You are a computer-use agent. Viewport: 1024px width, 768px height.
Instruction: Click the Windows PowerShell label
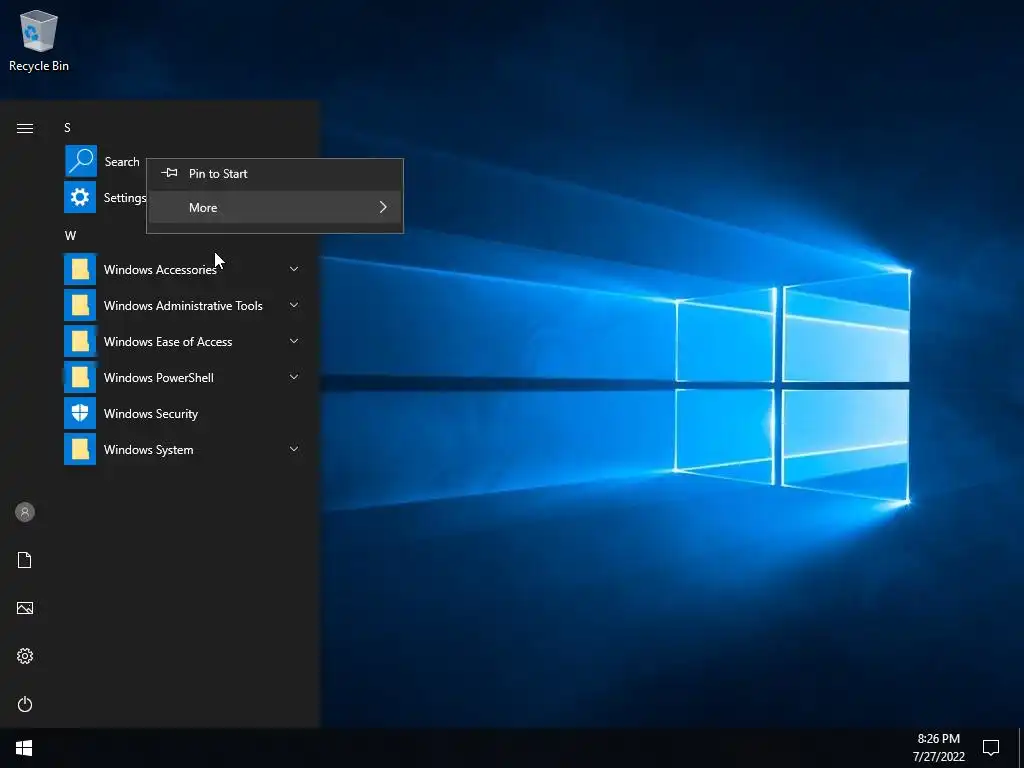[159, 377]
